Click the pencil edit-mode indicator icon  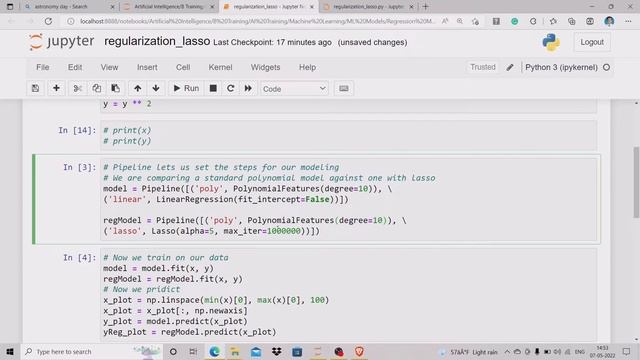510,67
